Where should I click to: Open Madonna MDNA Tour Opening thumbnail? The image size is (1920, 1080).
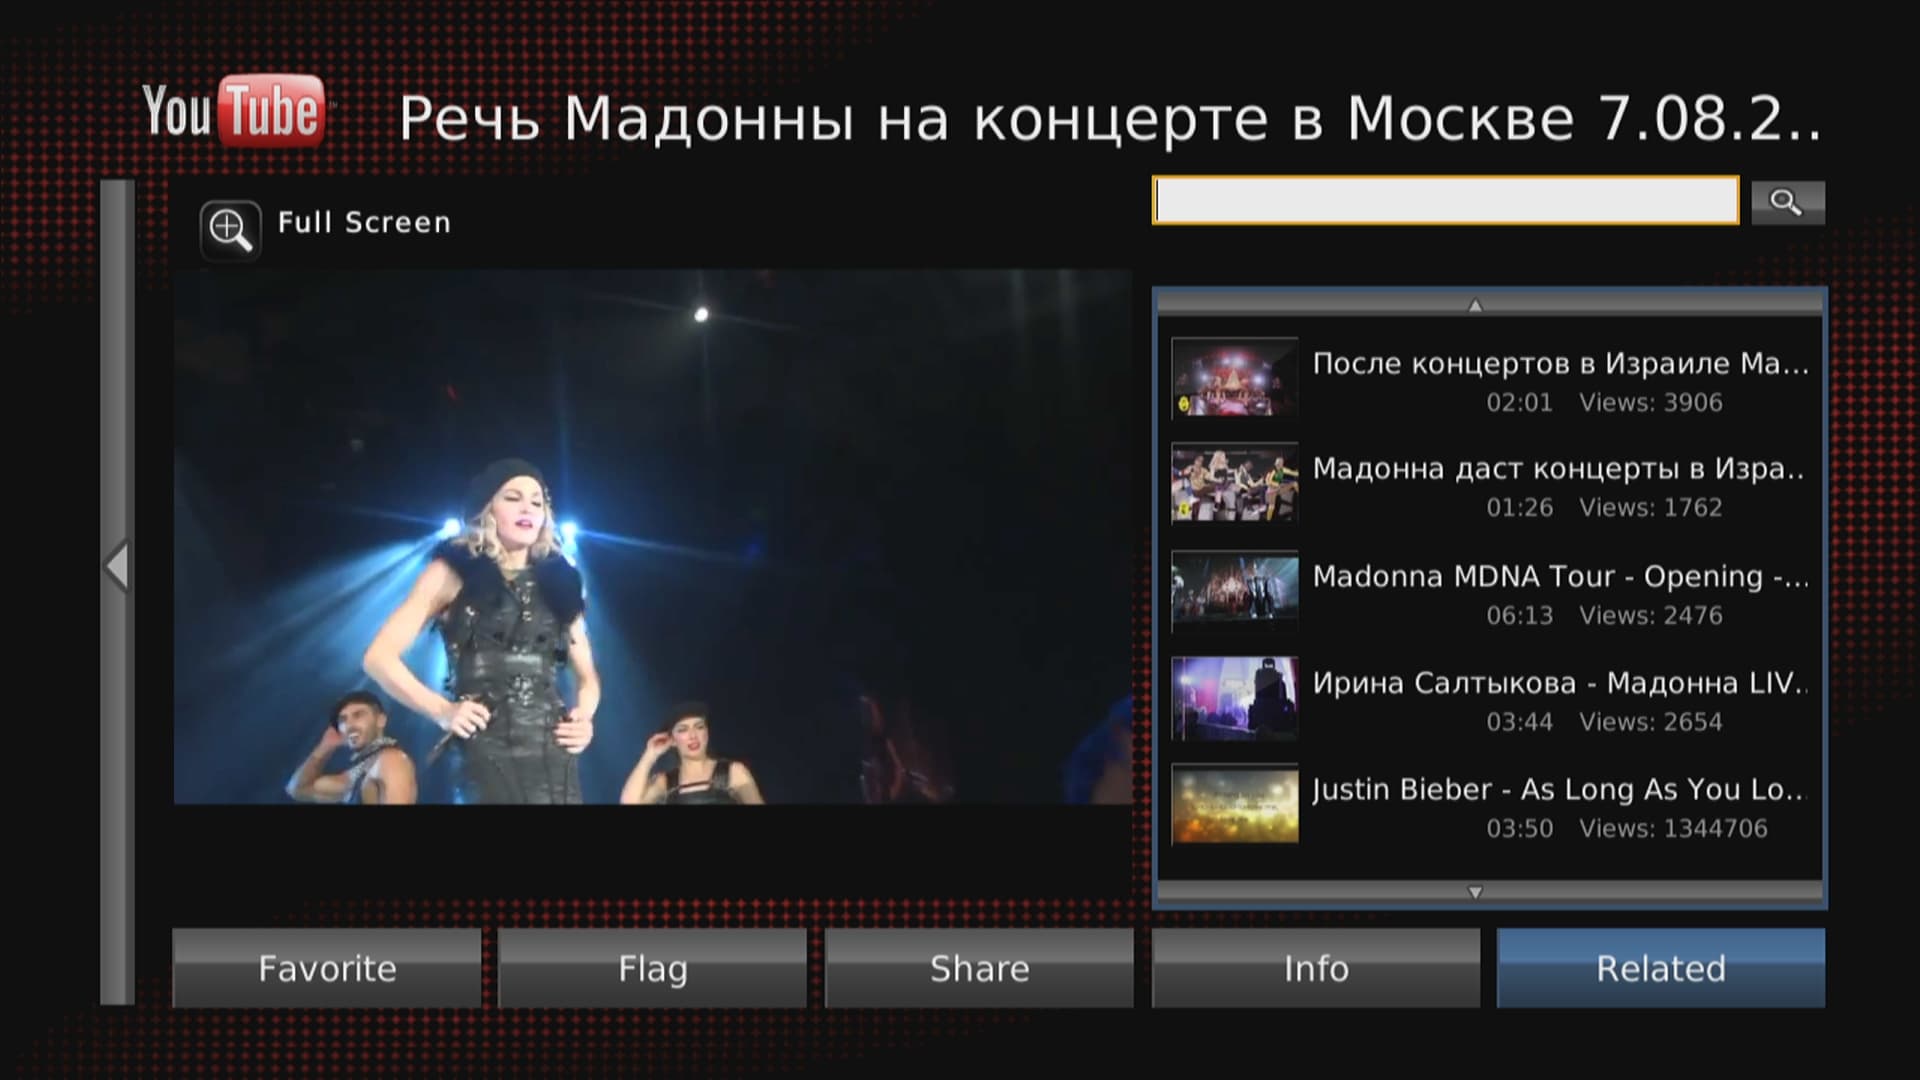[x=1235, y=591]
